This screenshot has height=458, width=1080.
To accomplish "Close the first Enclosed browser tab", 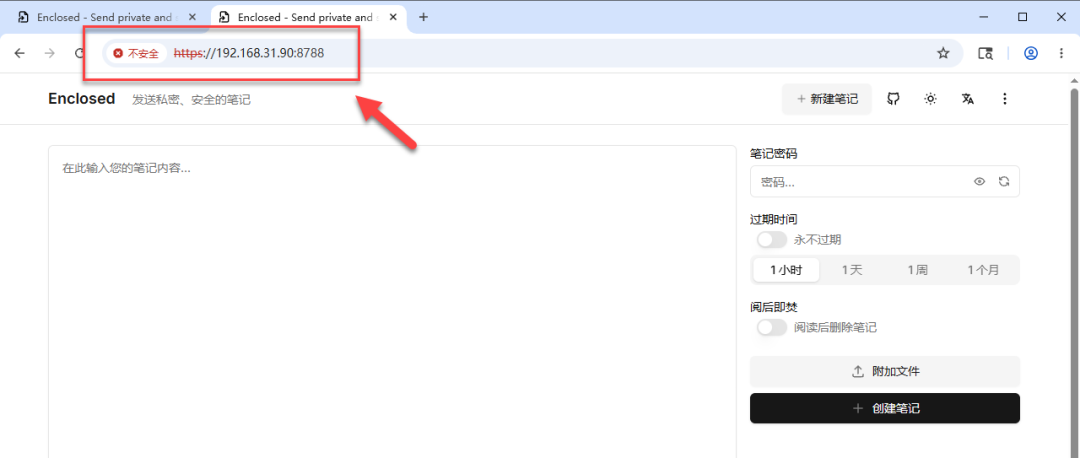I will [x=192, y=17].
